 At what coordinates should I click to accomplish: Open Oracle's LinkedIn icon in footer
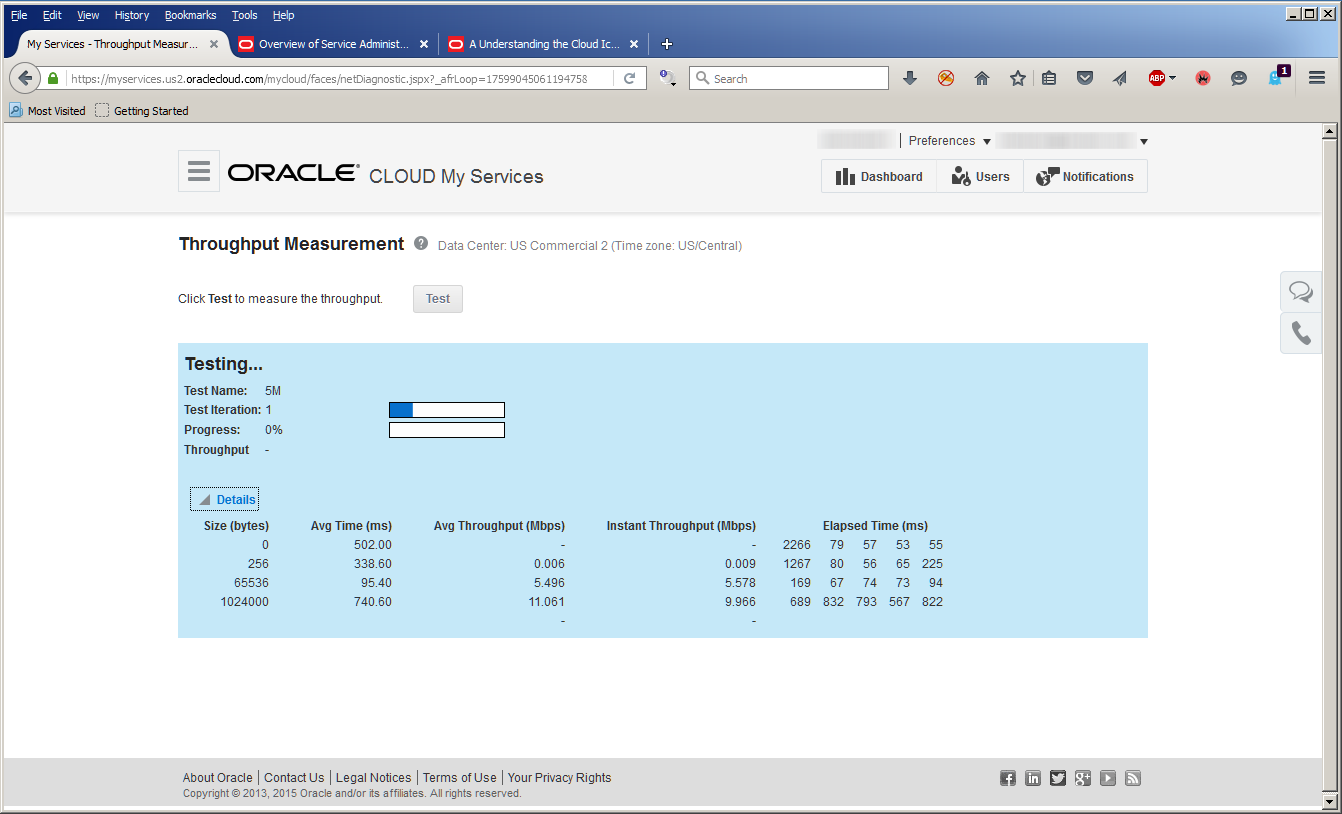[1033, 778]
